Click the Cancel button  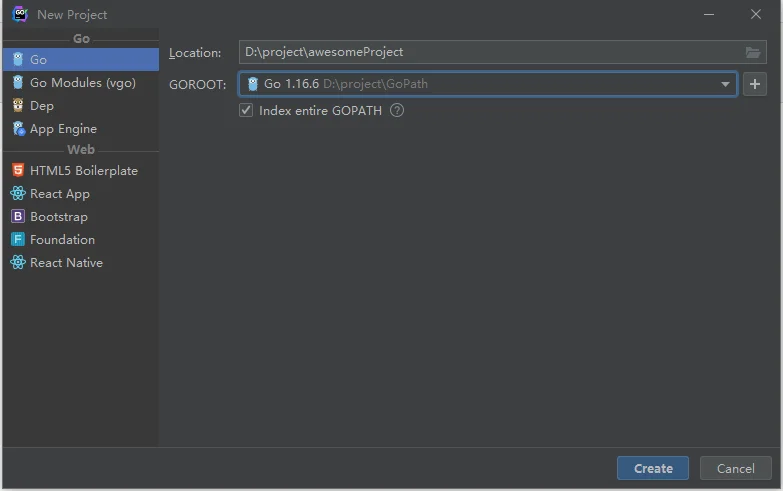[736, 468]
